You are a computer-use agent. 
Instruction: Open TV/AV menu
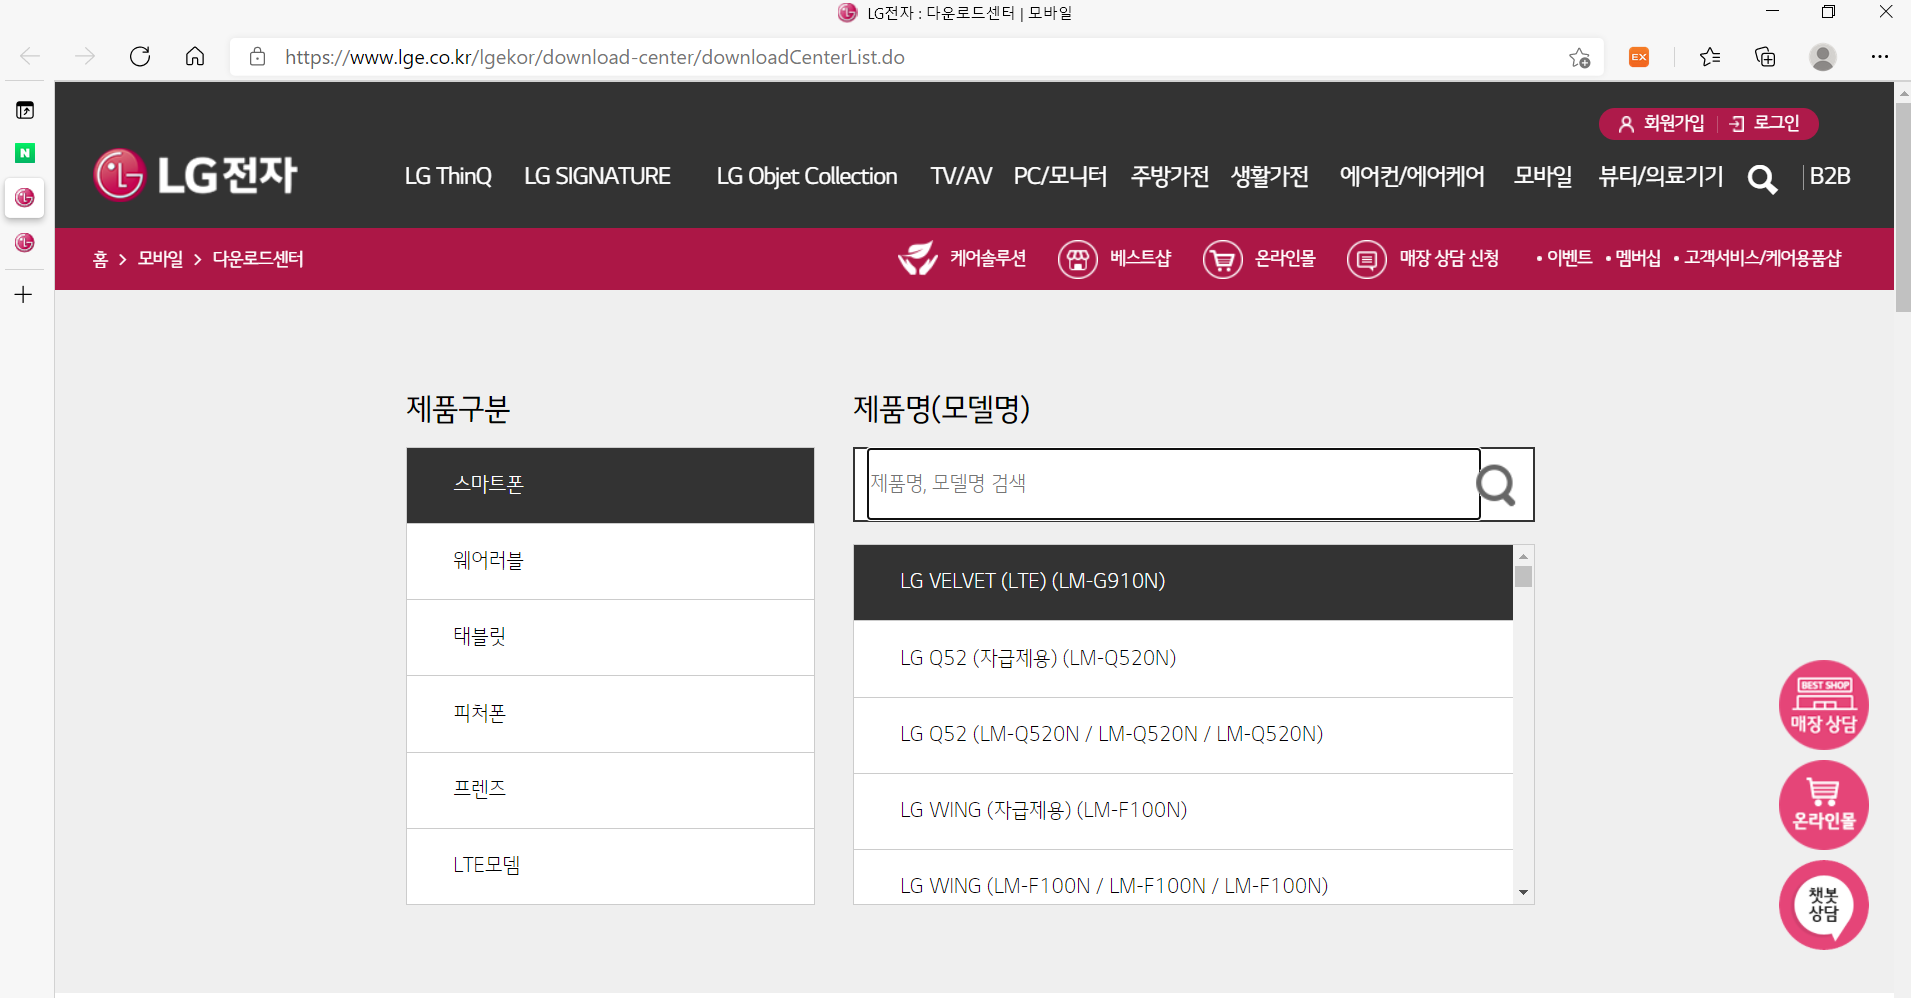click(961, 176)
